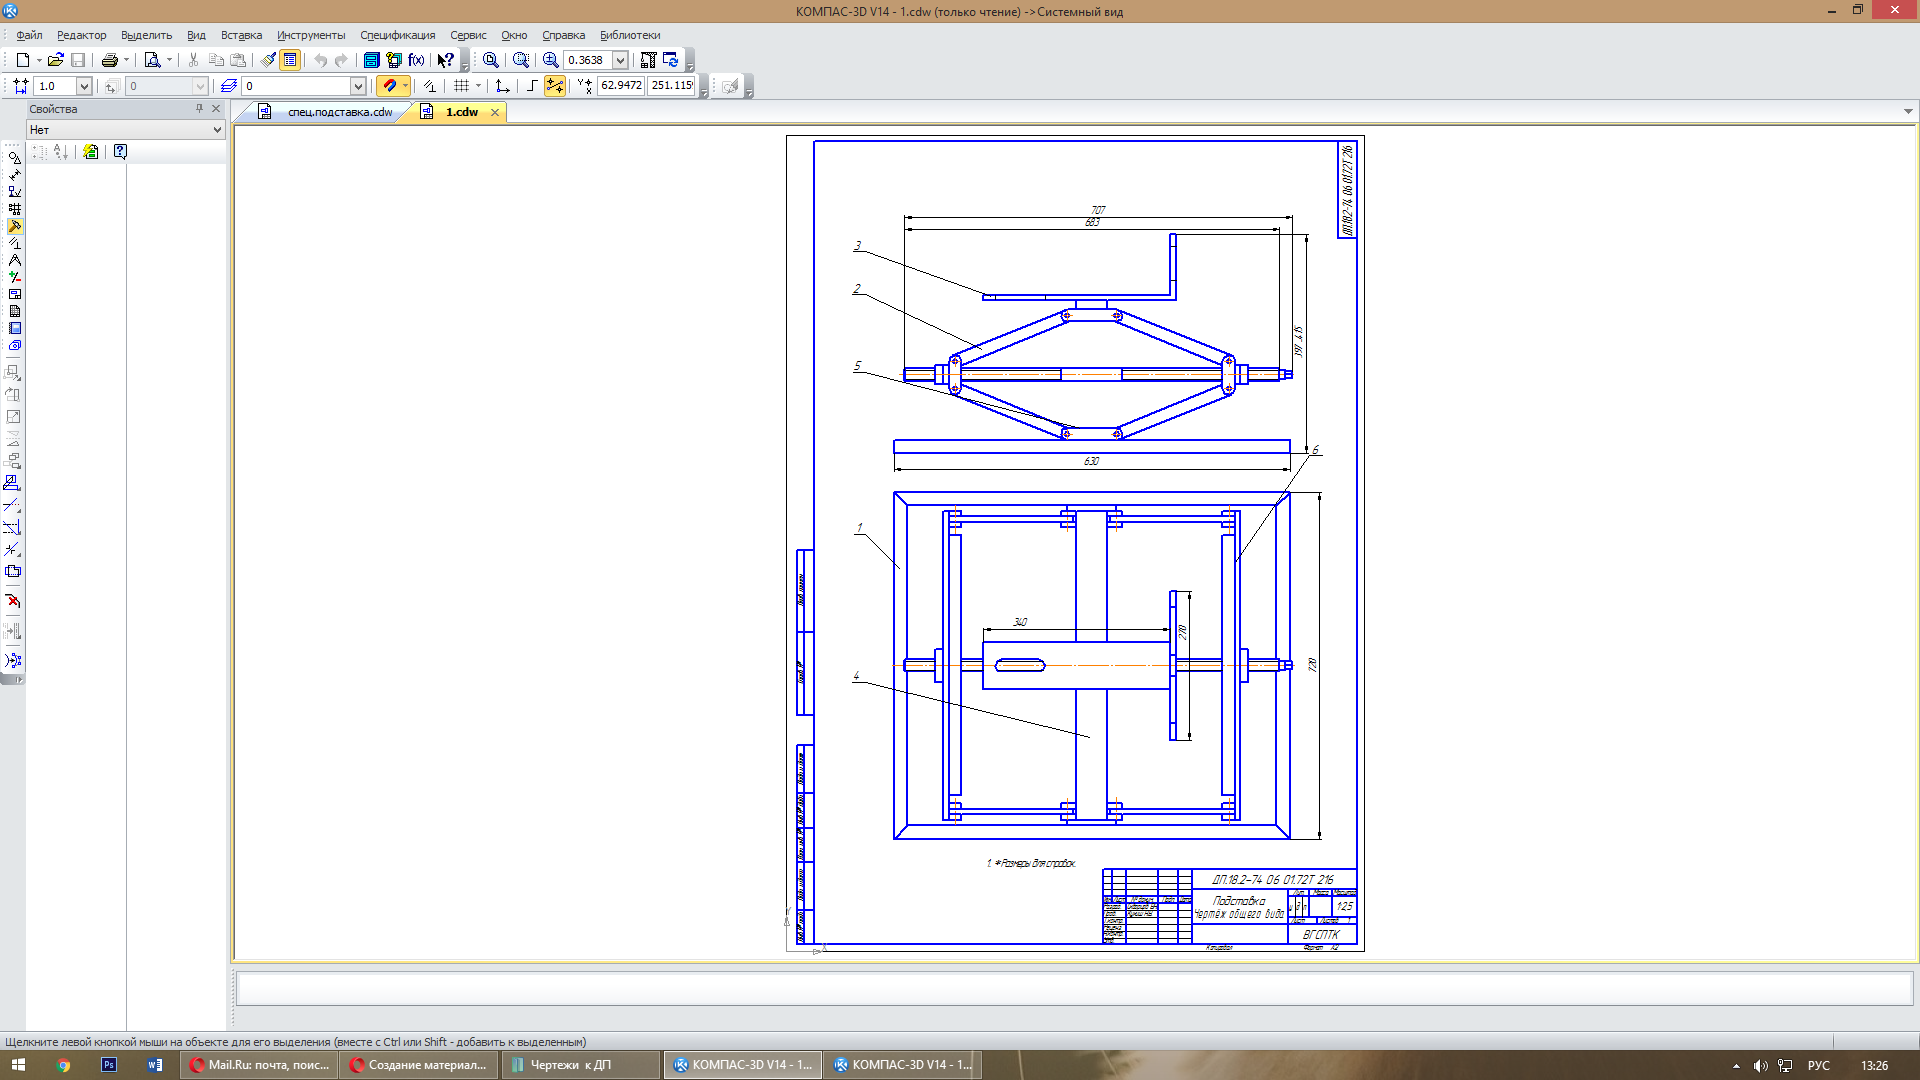This screenshot has width=1920, height=1080.
Task: Activate the context help pointer
Action: click(446, 60)
